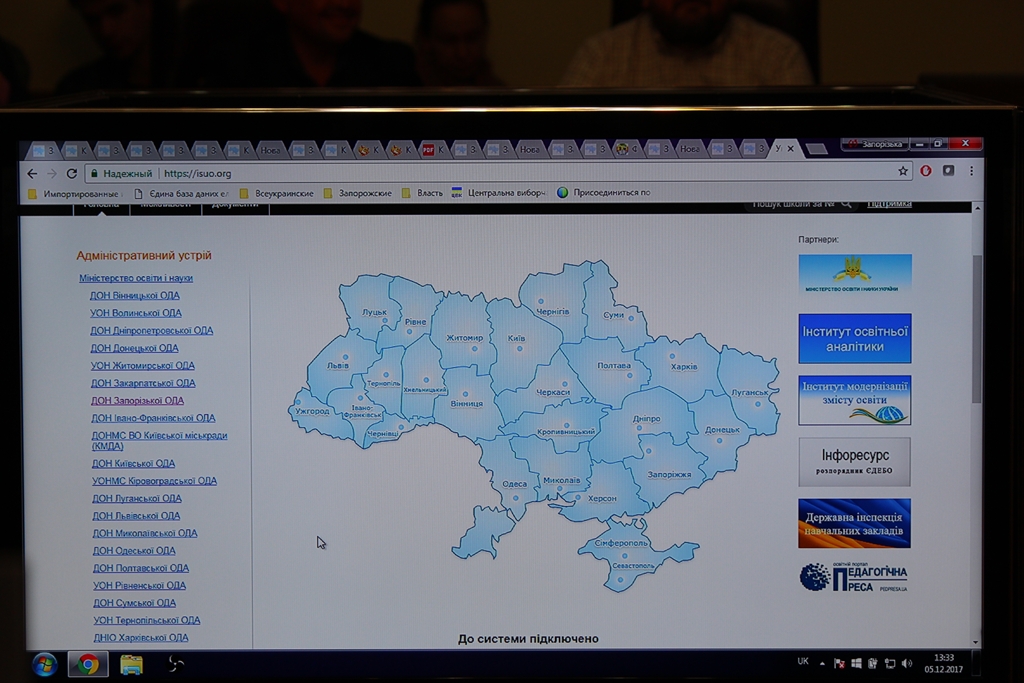Open УОН Волинської ОДА link
The image size is (1024, 683).
[x=136, y=313]
